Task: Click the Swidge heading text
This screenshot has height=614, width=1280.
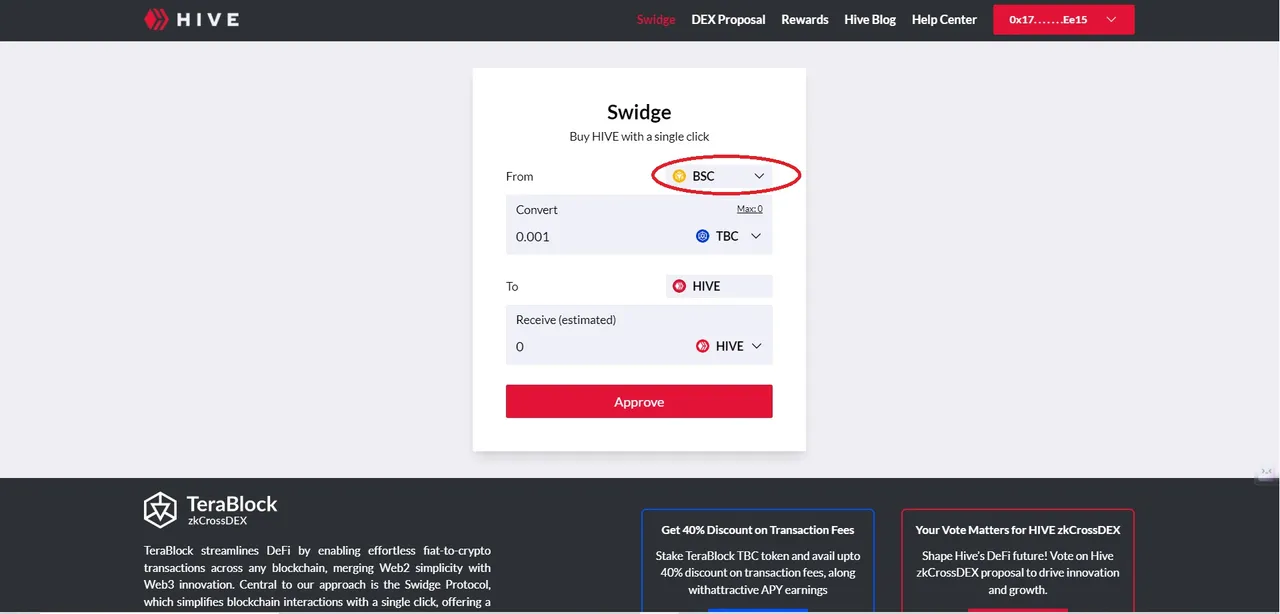Action: click(639, 112)
